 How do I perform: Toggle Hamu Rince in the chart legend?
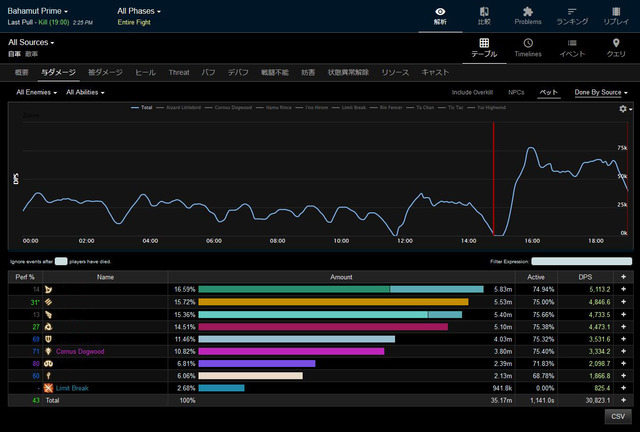pyautogui.click(x=273, y=108)
